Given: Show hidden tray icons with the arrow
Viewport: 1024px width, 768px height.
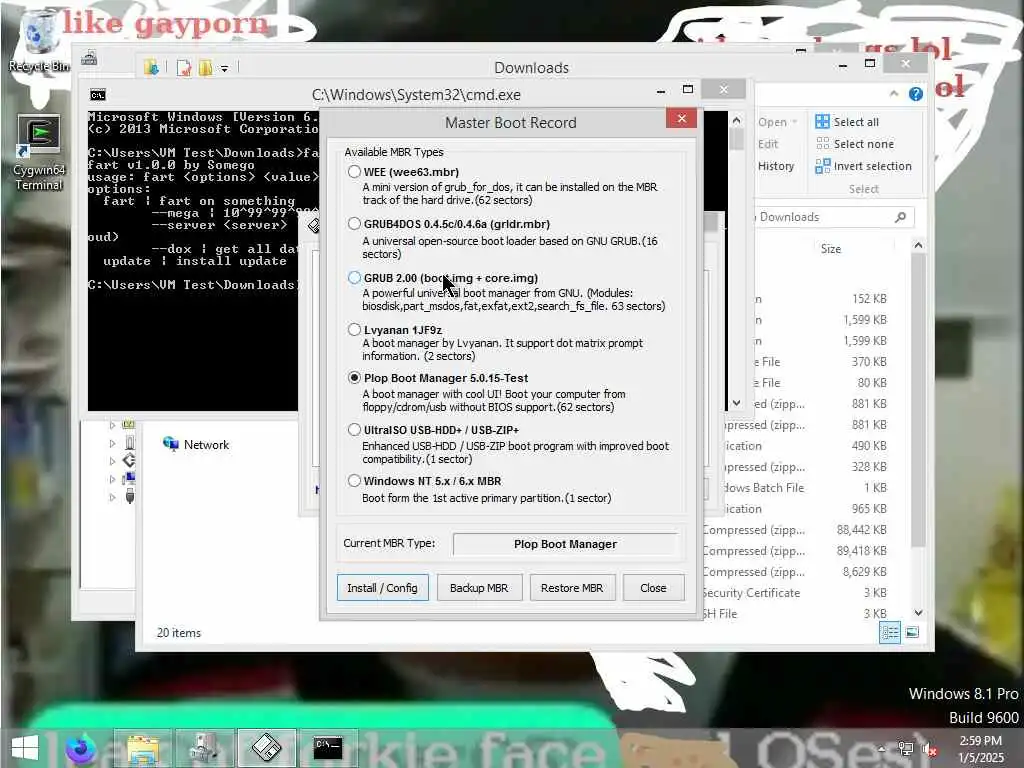Looking at the screenshot, I should pos(881,748).
